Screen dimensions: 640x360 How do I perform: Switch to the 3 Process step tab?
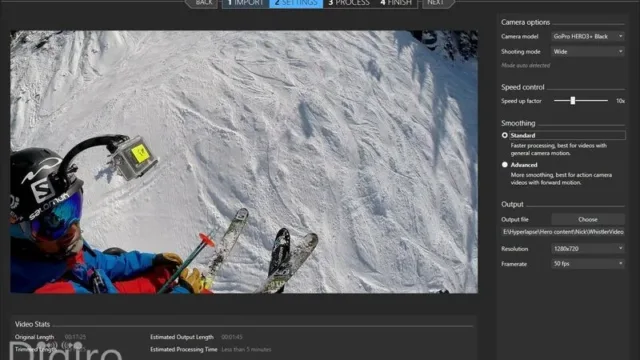[349, 3]
